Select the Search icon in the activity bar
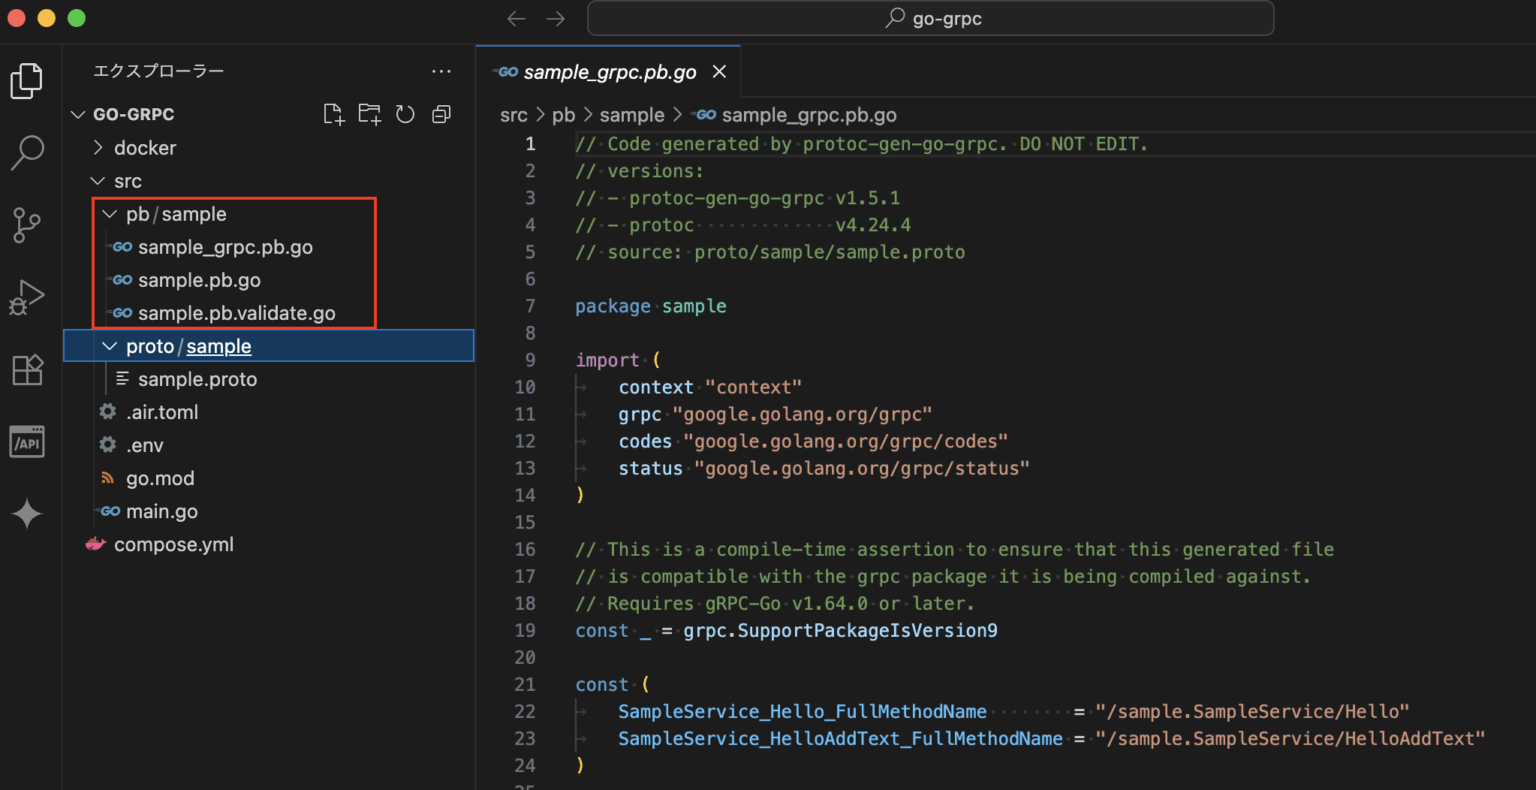This screenshot has height=790, width=1536. 27,153
